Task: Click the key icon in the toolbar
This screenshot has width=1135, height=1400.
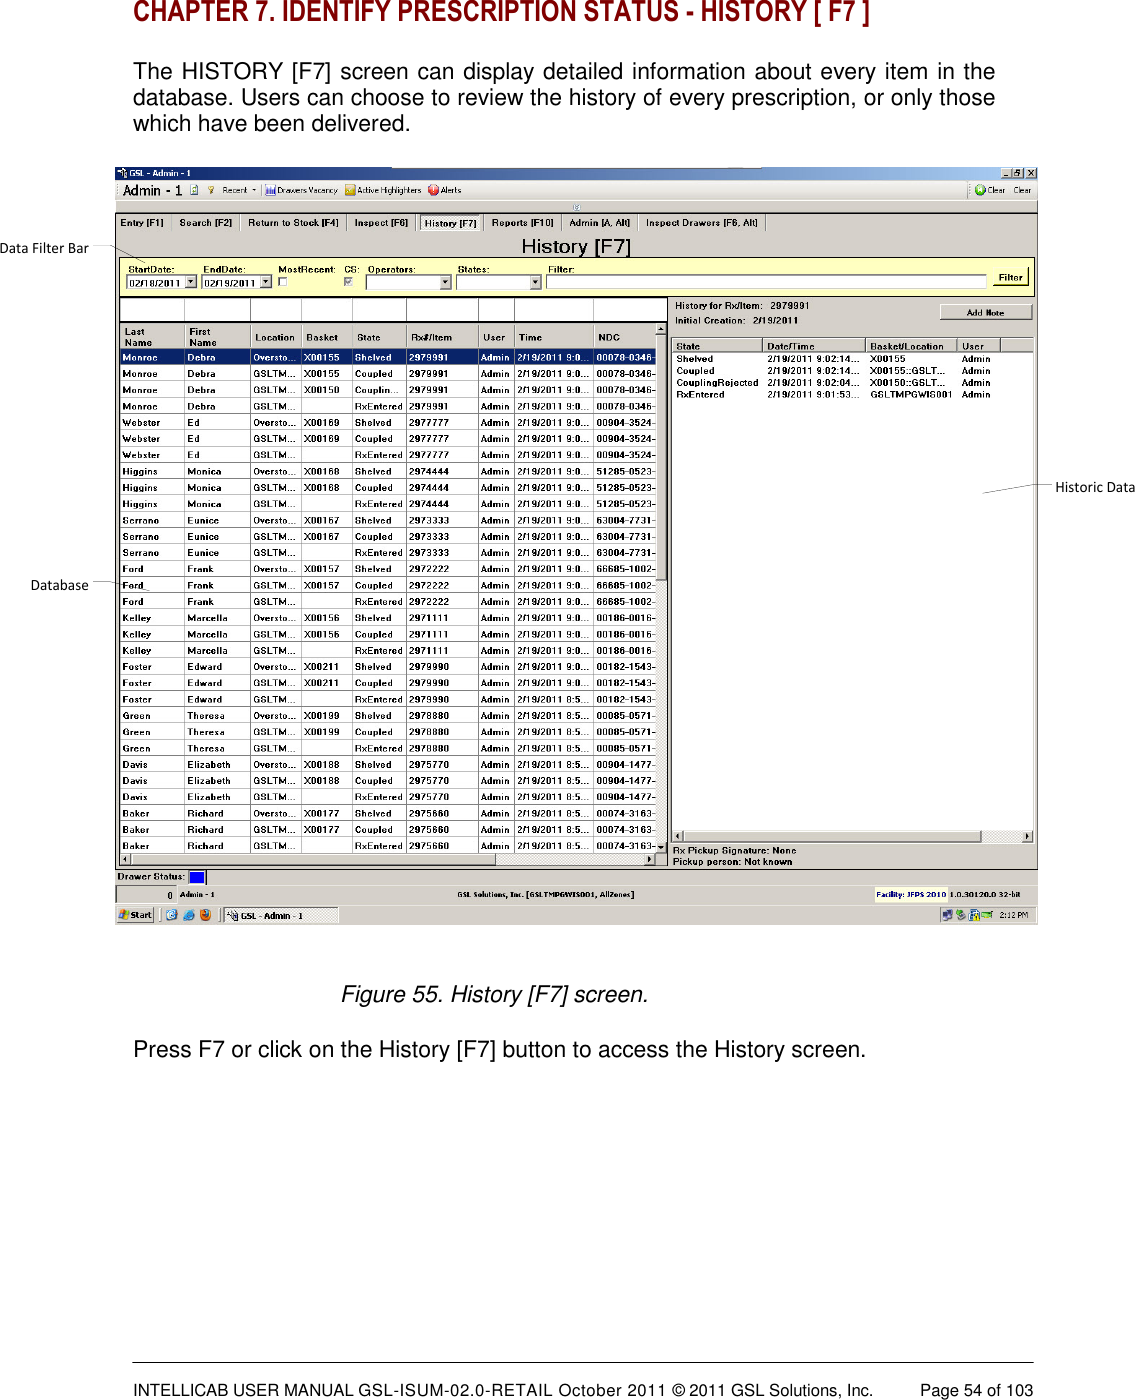Action: pos(211,189)
